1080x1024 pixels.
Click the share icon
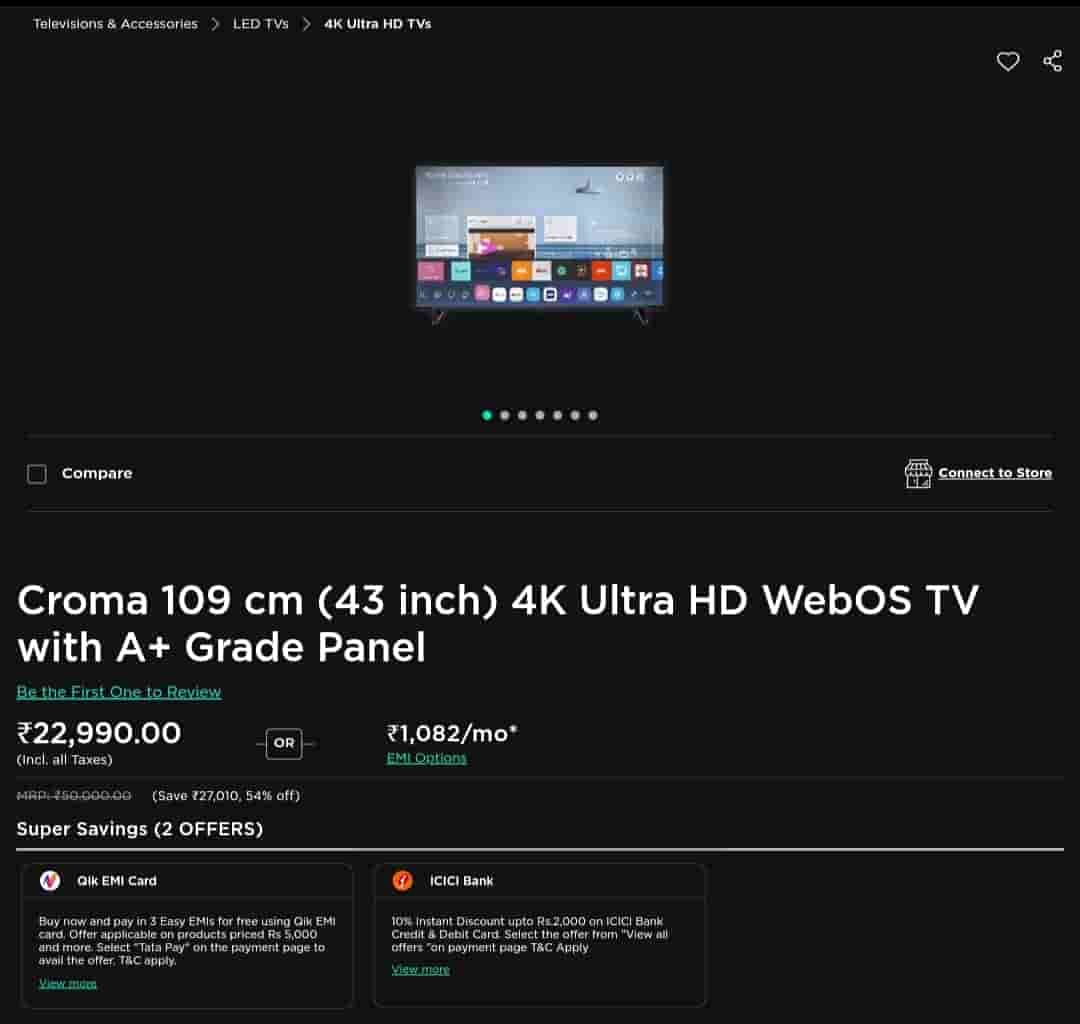coord(1052,61)
